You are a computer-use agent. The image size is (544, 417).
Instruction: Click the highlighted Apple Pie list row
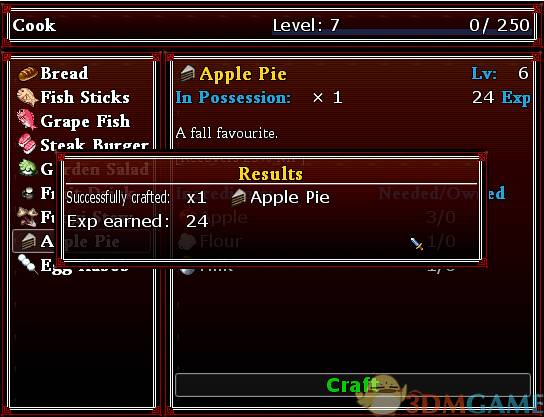click(82, 241)
